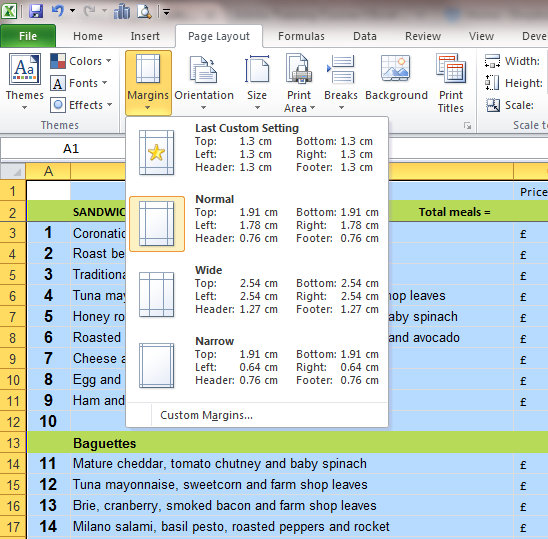The image size is (548, 539).
Task: Switch to the Formulas tab
Action: point(301,36)
